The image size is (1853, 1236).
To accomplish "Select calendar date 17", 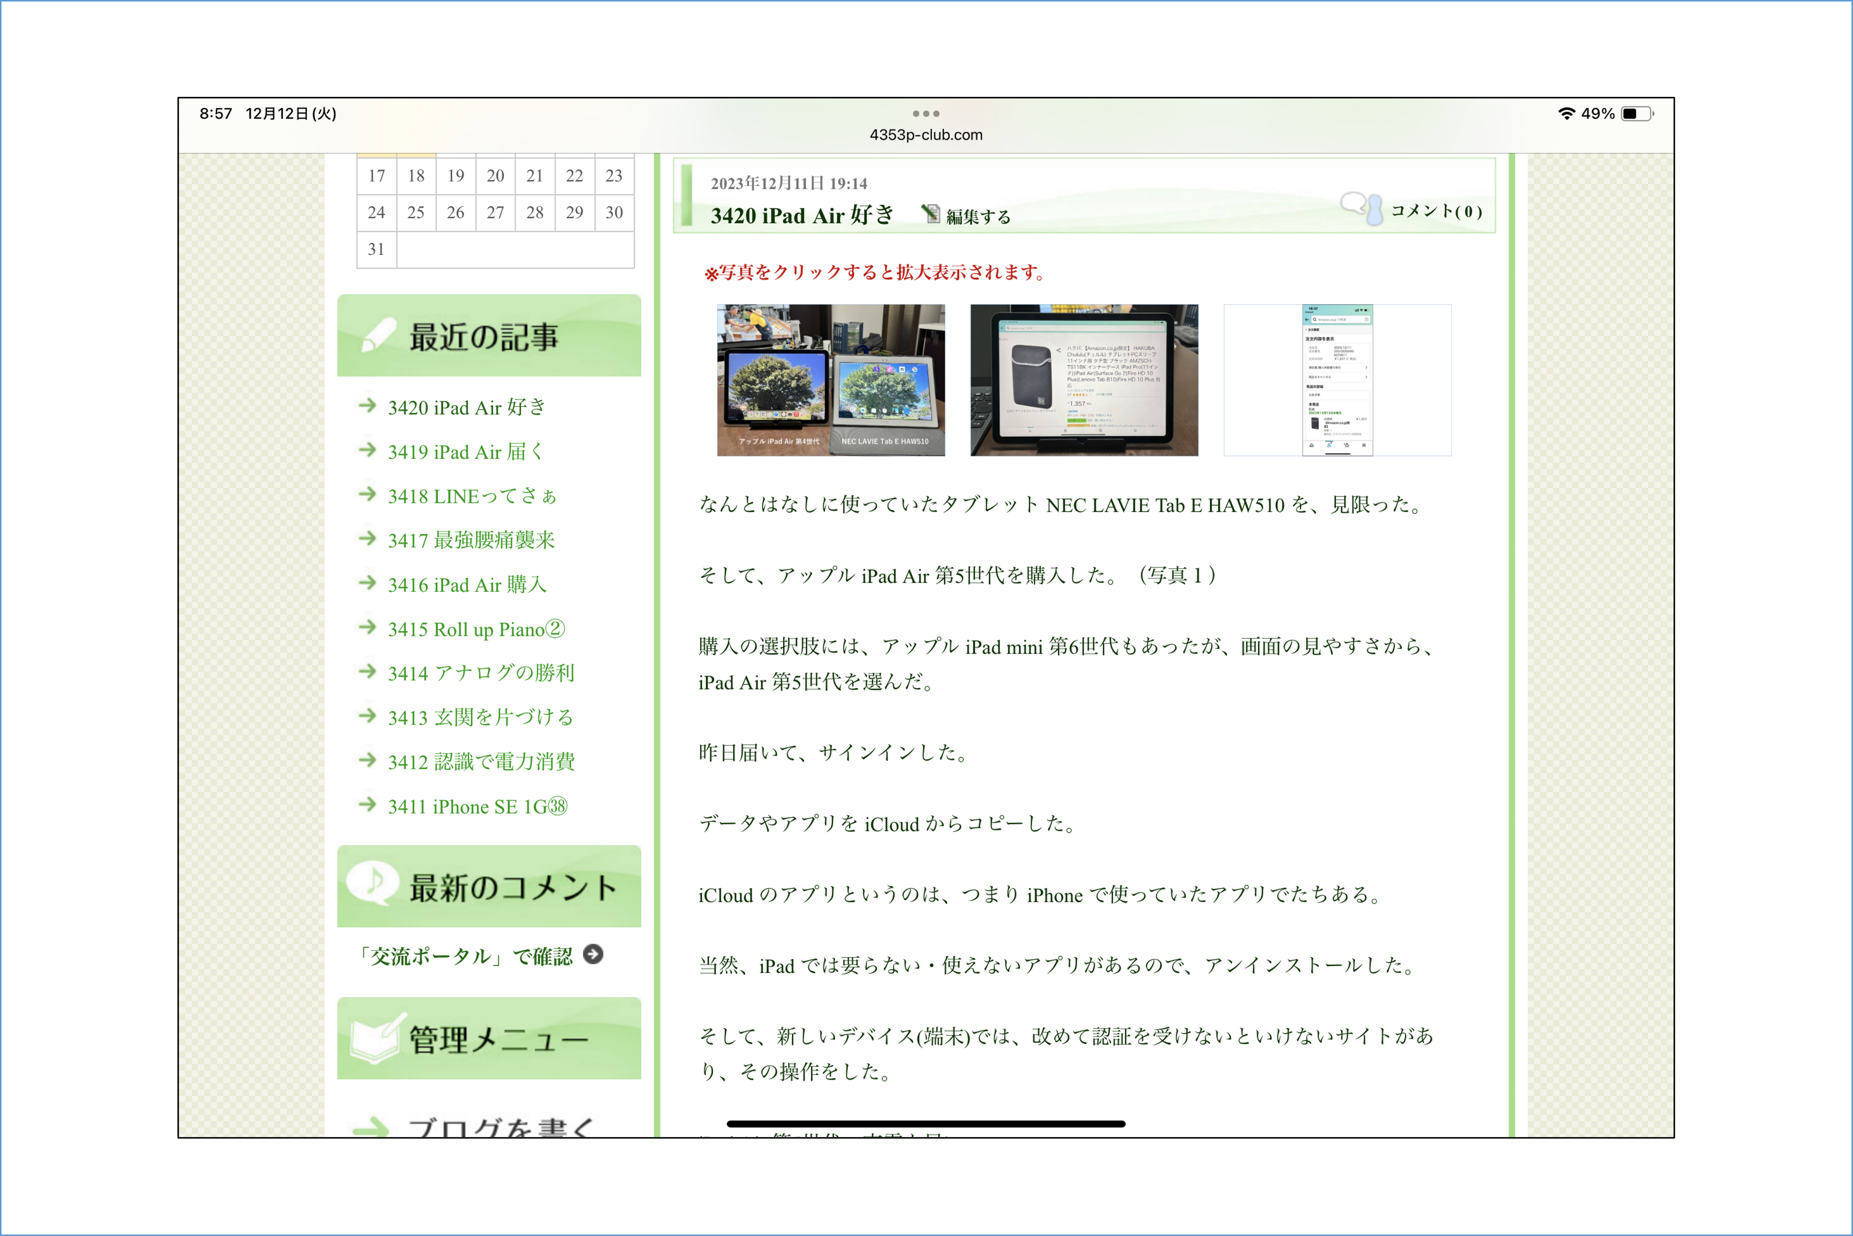I will point(376,176).
